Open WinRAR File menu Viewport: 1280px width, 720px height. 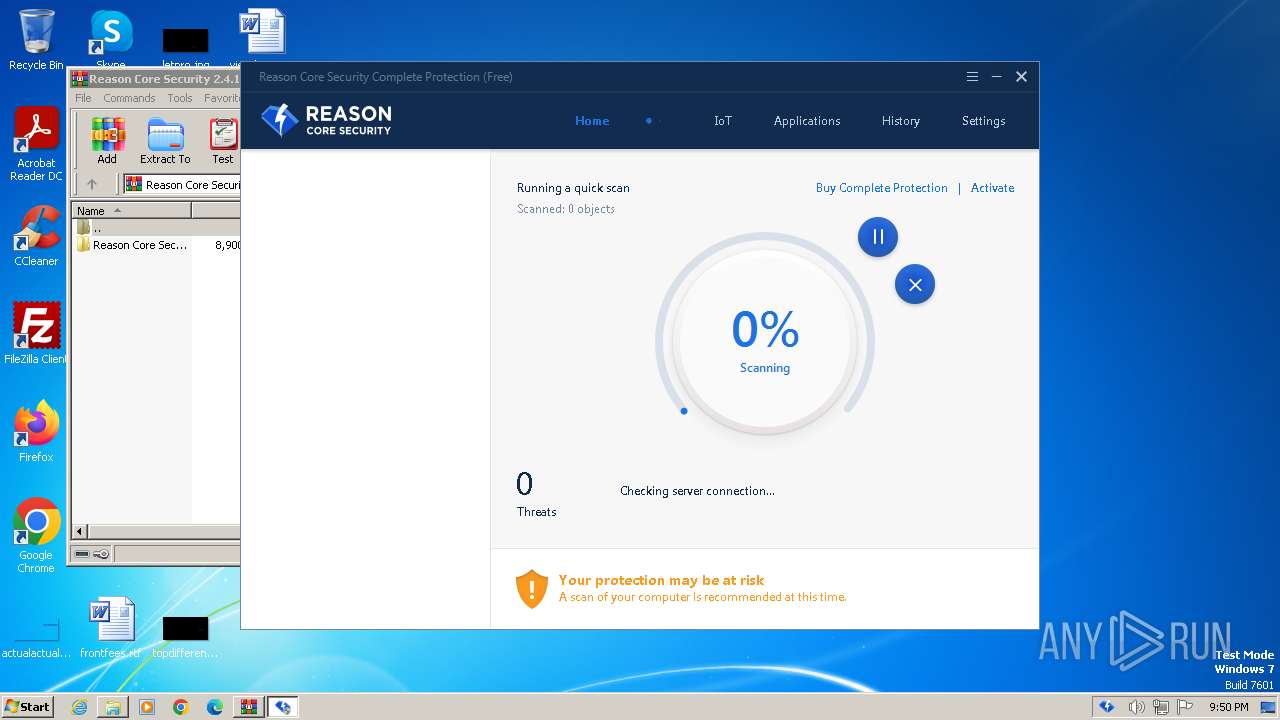(83, 98)
